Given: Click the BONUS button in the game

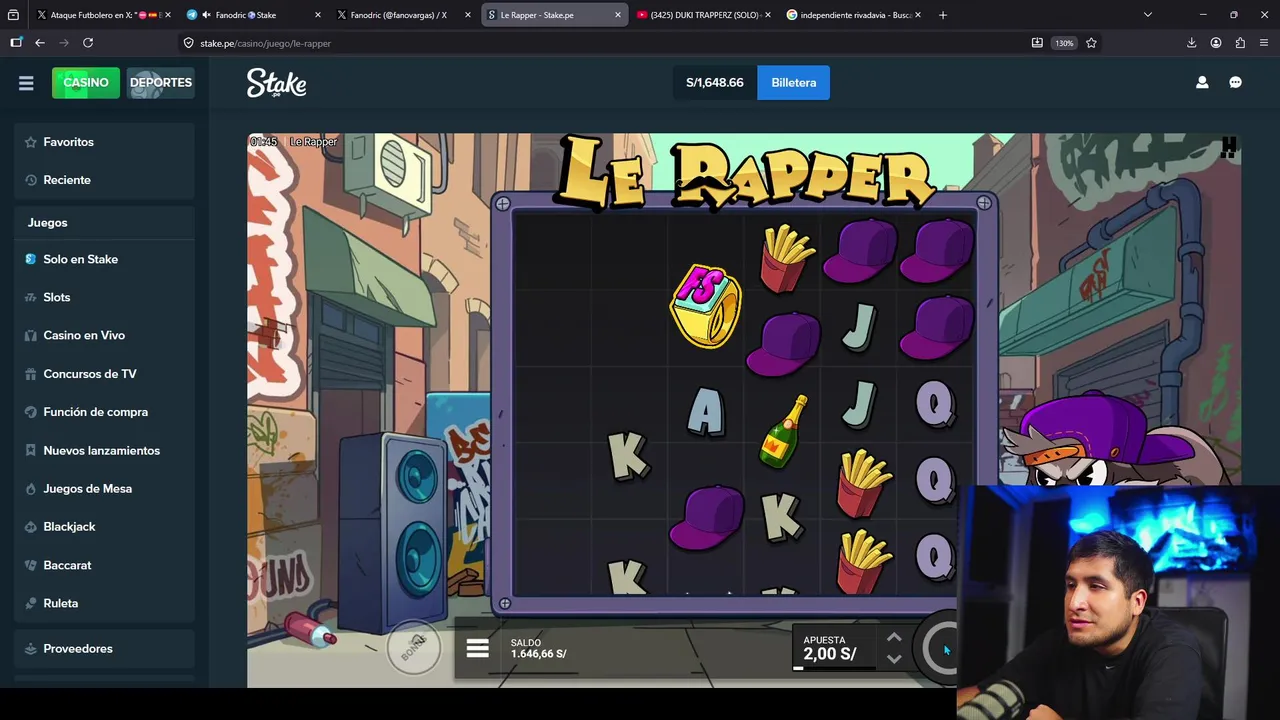Looking at the screenshot, I should [414, 648].
